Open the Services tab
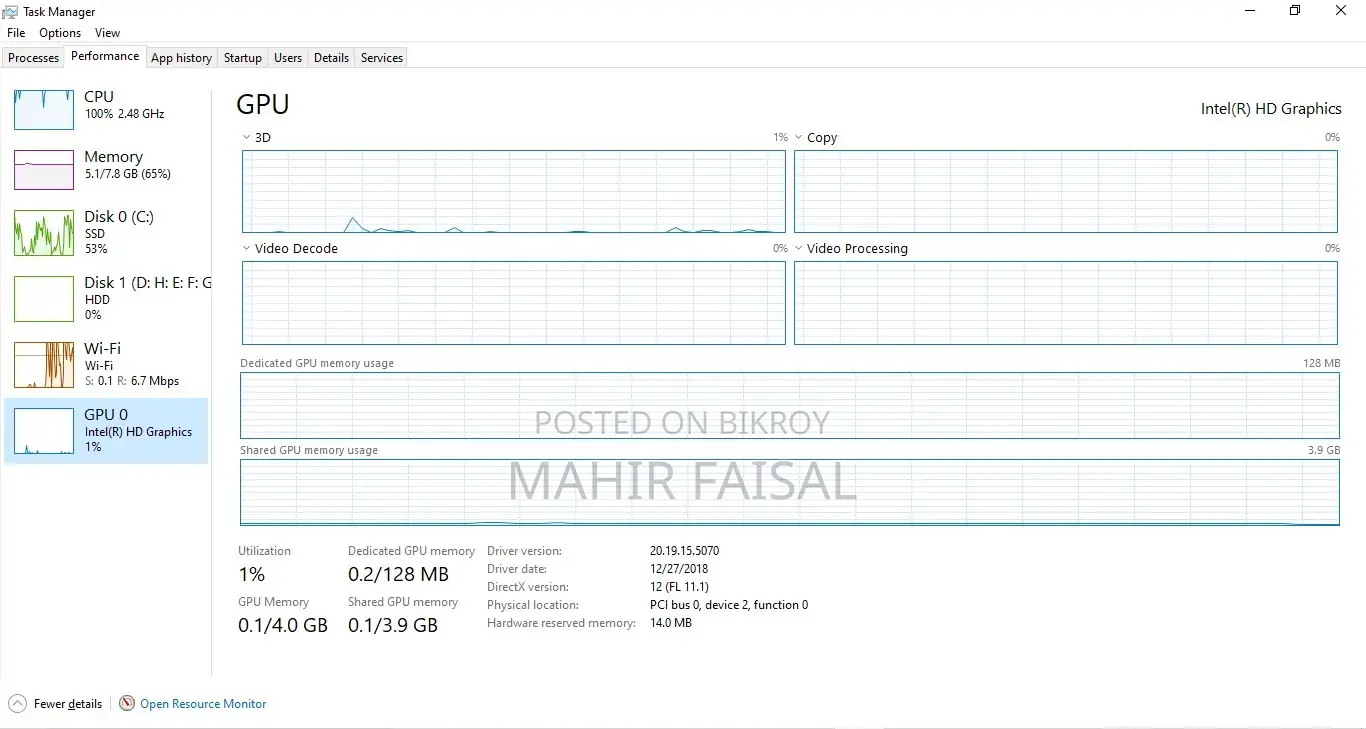Image resolution: width=1366 pixels, height=729 pixels. (382, 58)
